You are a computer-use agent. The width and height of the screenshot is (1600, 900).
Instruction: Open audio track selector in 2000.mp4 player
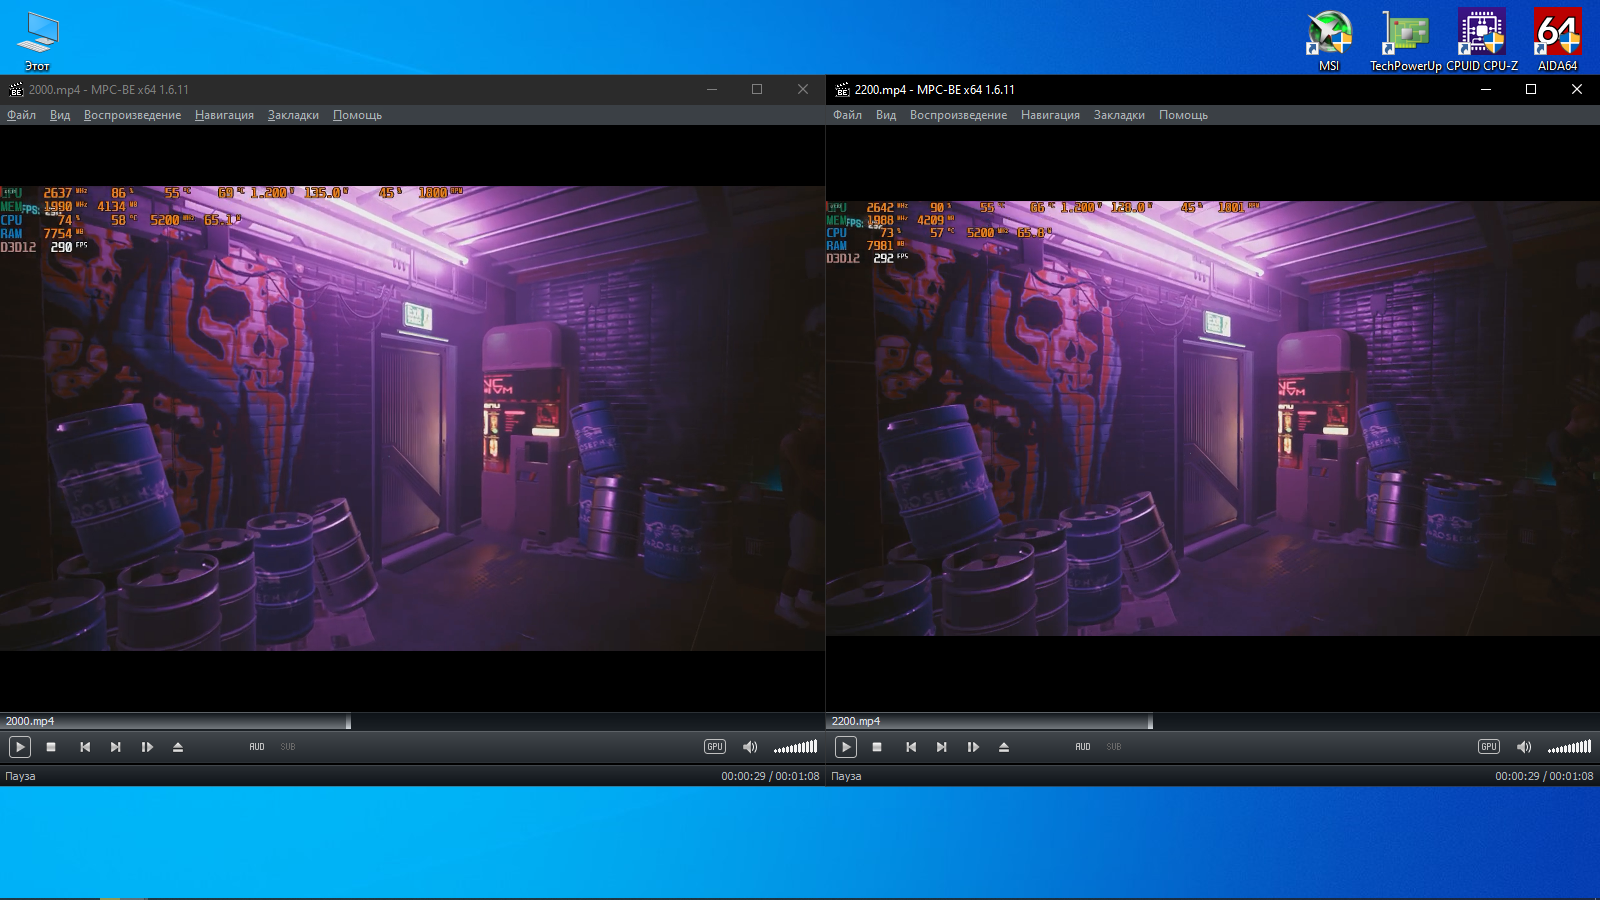tap(257, 747)
